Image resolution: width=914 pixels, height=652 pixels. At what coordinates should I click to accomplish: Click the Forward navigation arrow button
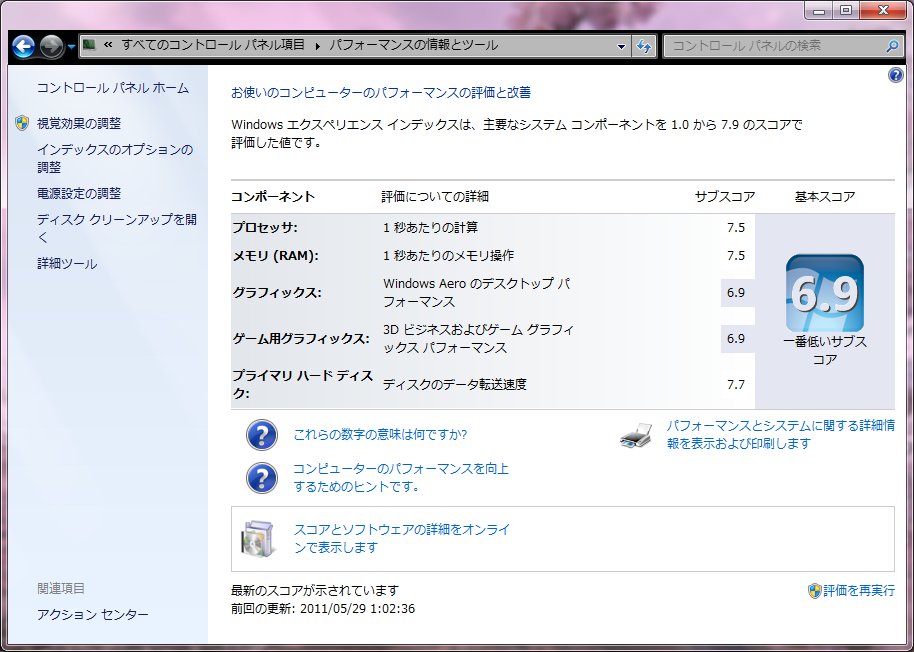pyautogui.click(x=52, y=46)
